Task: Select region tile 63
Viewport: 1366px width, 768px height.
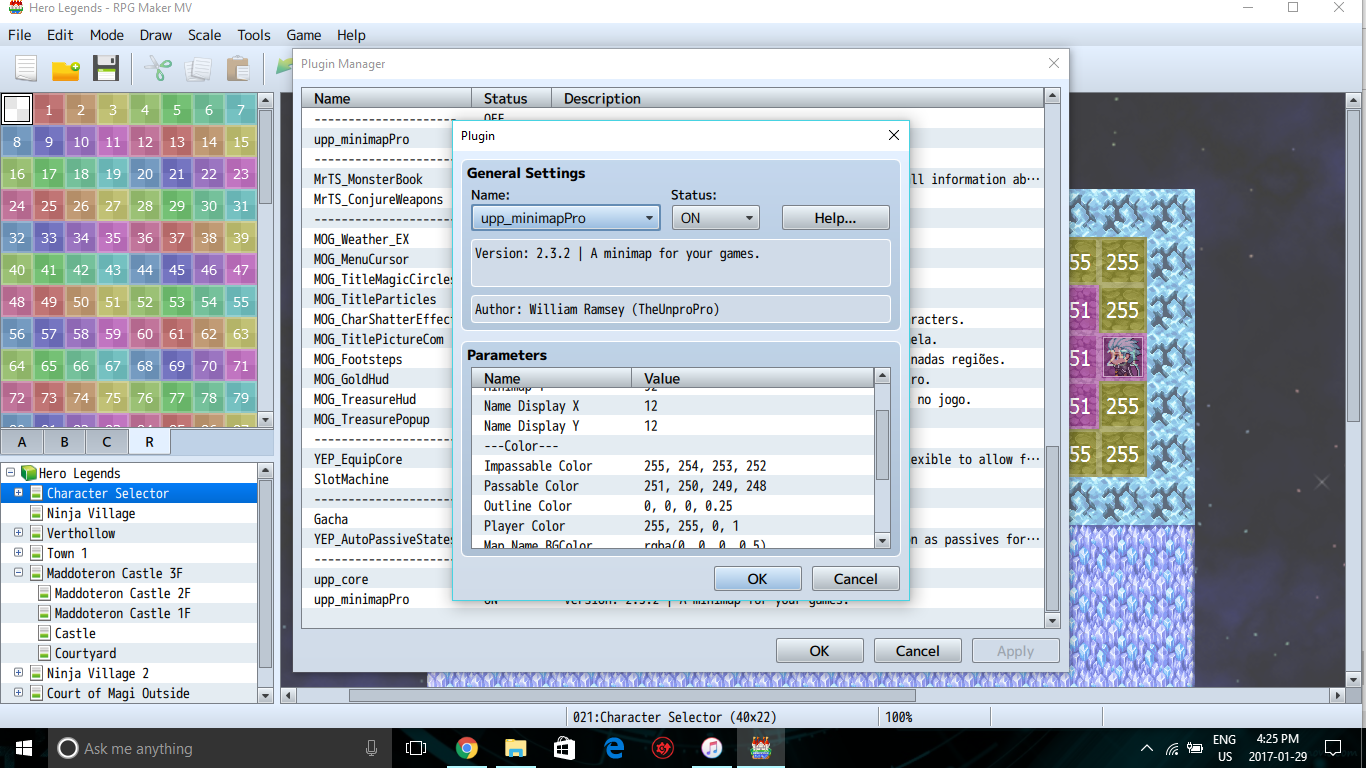Action: tap(241, 334)
